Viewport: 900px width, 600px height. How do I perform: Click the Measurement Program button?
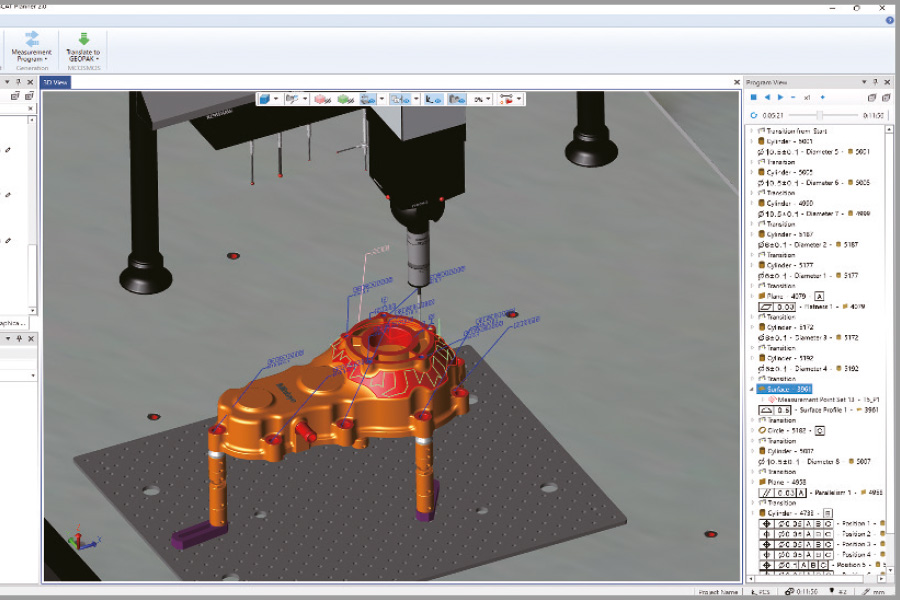click(x=31, y=46)
